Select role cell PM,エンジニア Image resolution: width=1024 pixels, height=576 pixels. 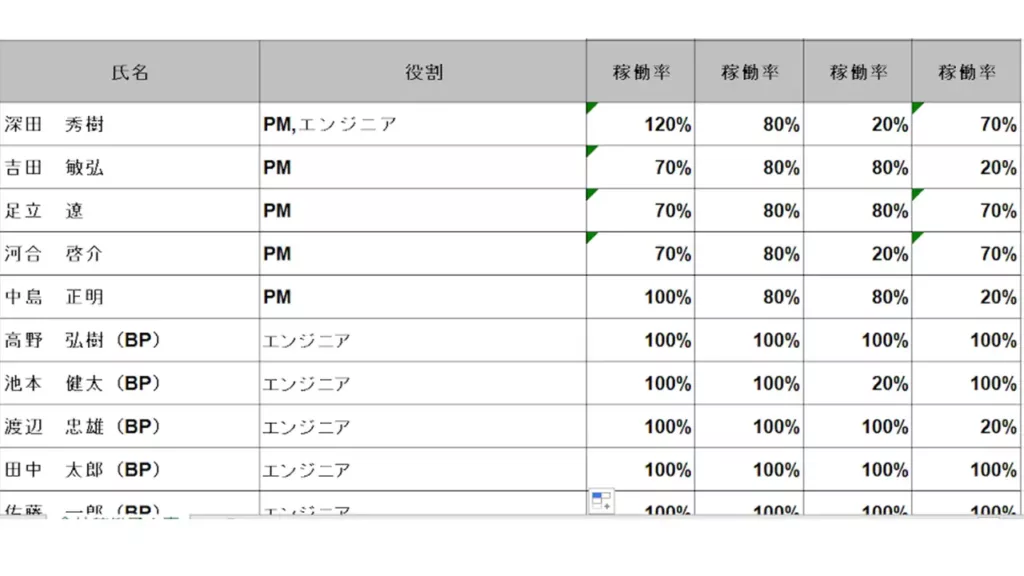coord(423,124)
